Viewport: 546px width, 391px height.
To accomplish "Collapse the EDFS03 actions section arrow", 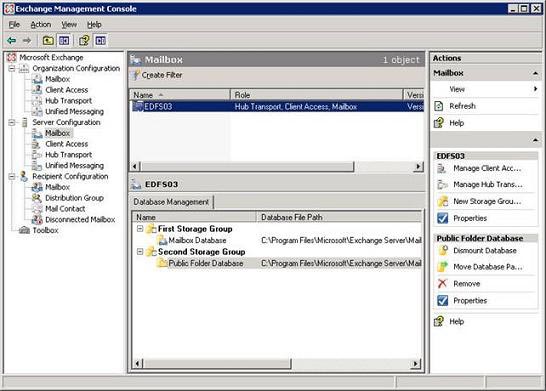I will [x=535, y=140].
